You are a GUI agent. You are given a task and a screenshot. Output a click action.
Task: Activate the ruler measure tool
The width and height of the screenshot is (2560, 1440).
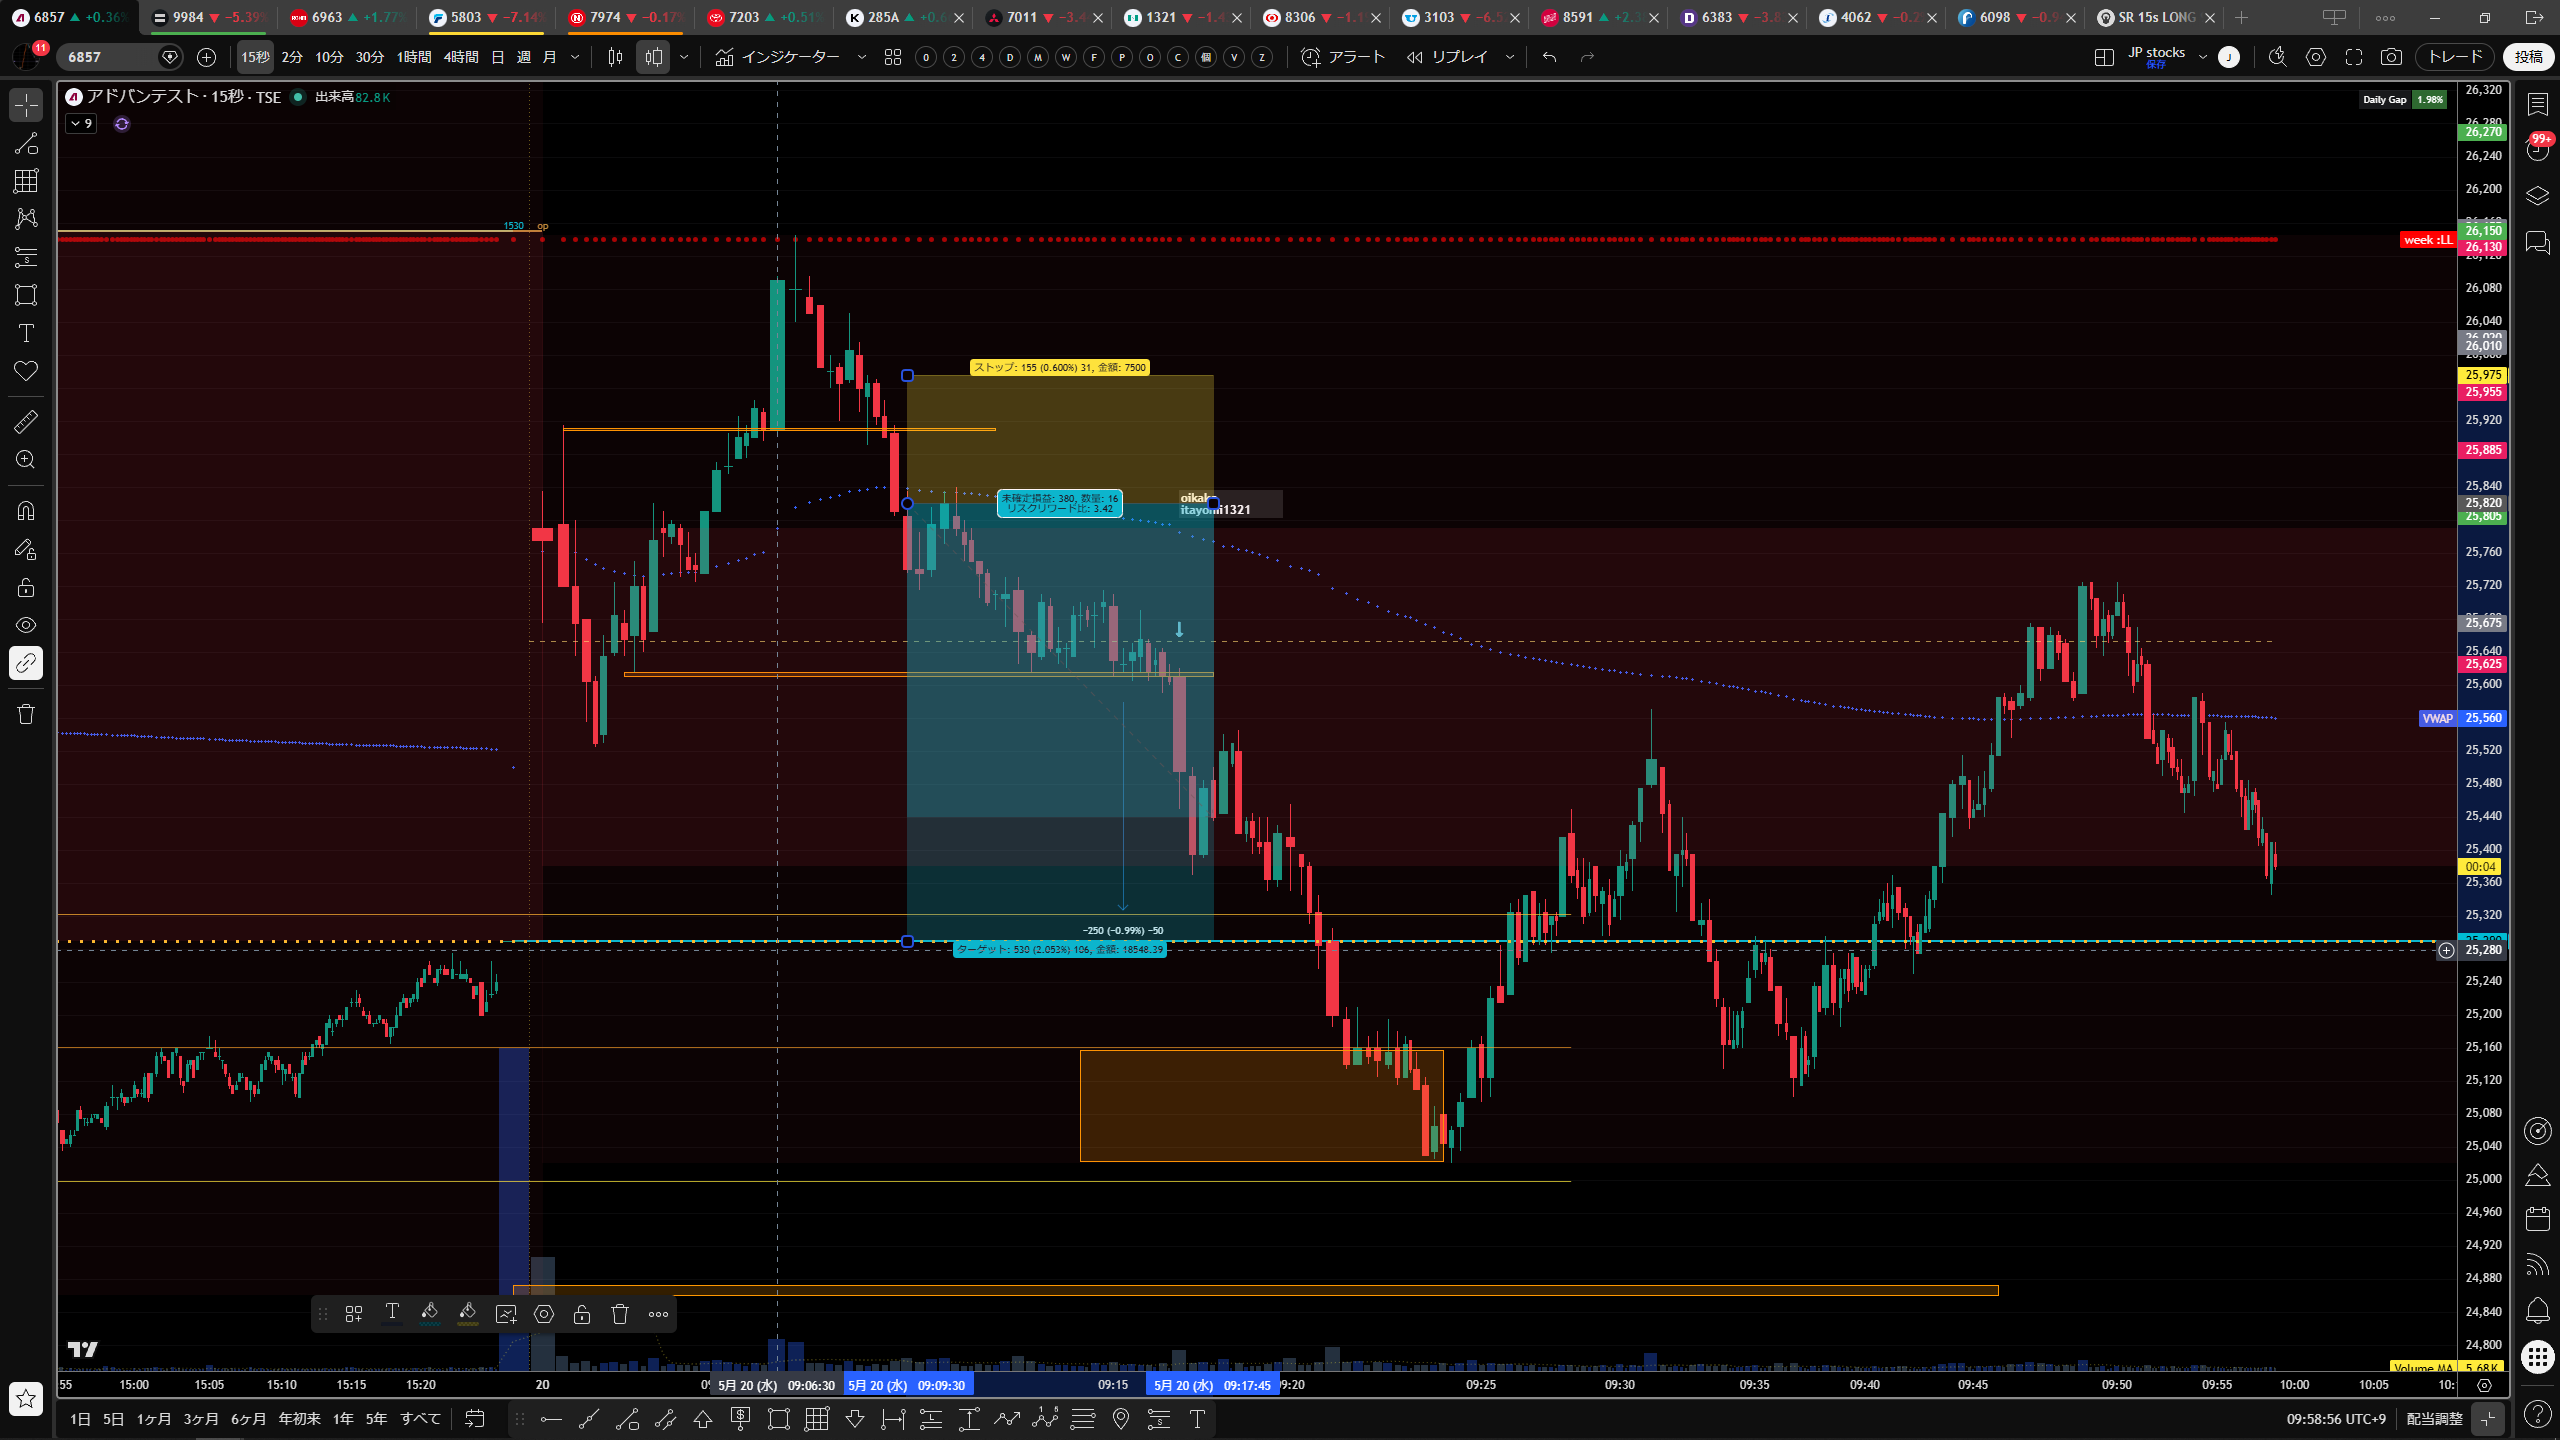click(x=26, y=422)
